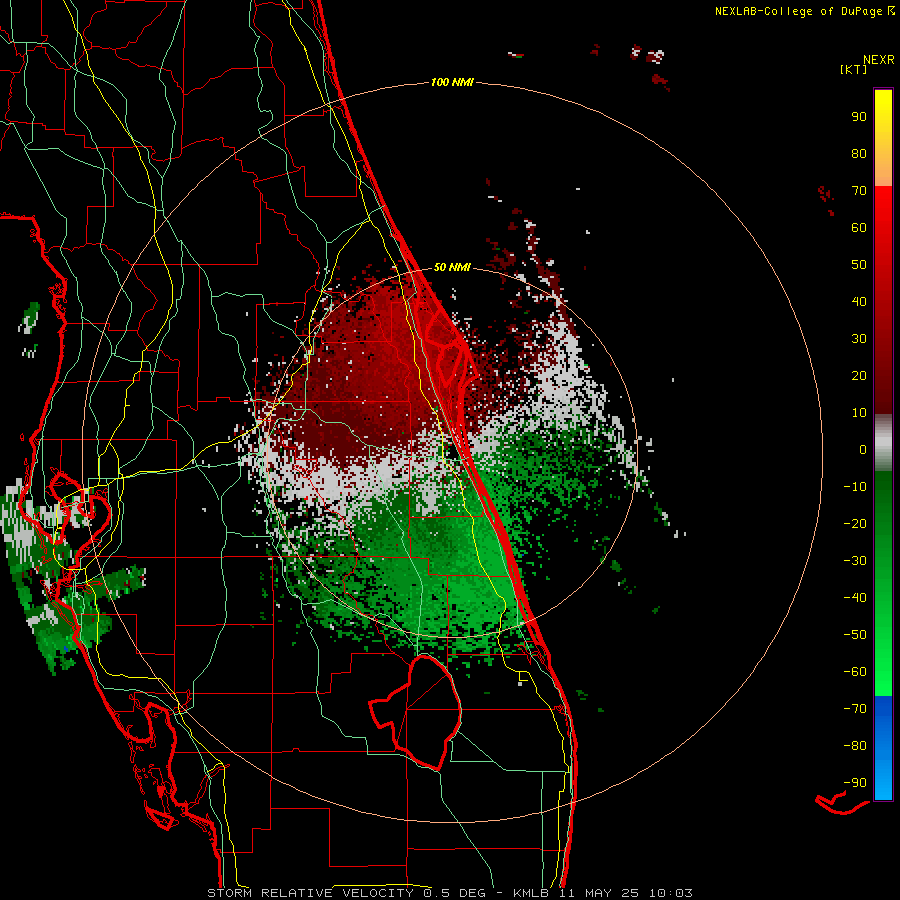Viewport: 900px width, 900px height.
Task: Click the [KT] units label
Action: (854, 69)
